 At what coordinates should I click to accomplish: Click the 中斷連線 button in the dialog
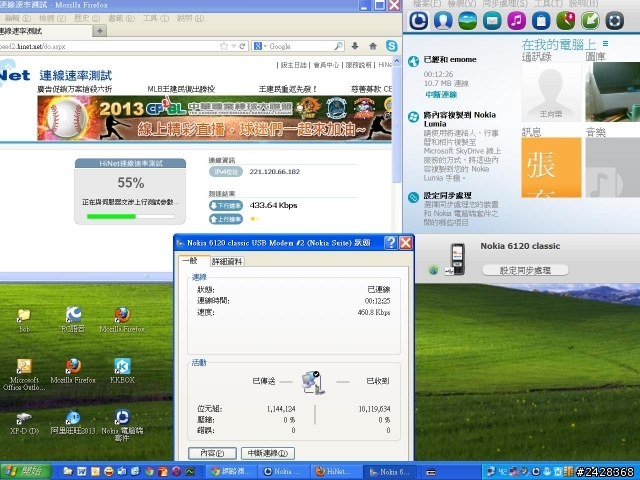tap(268, 453)
